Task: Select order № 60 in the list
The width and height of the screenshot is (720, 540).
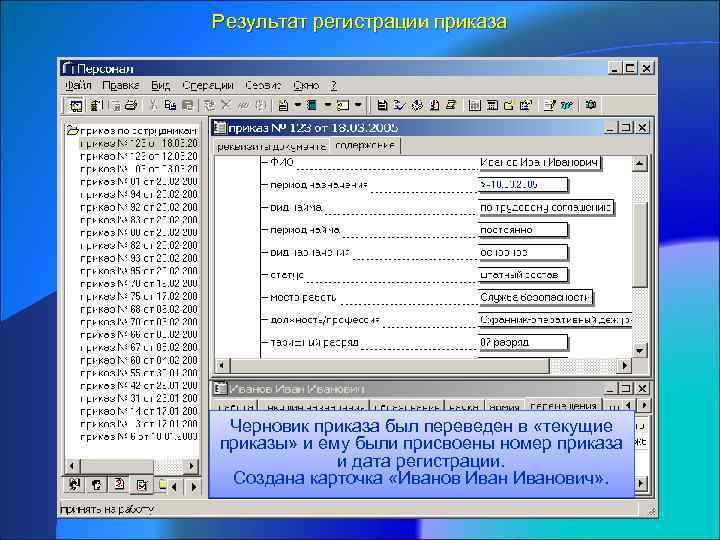Action: tap(139, 360)
